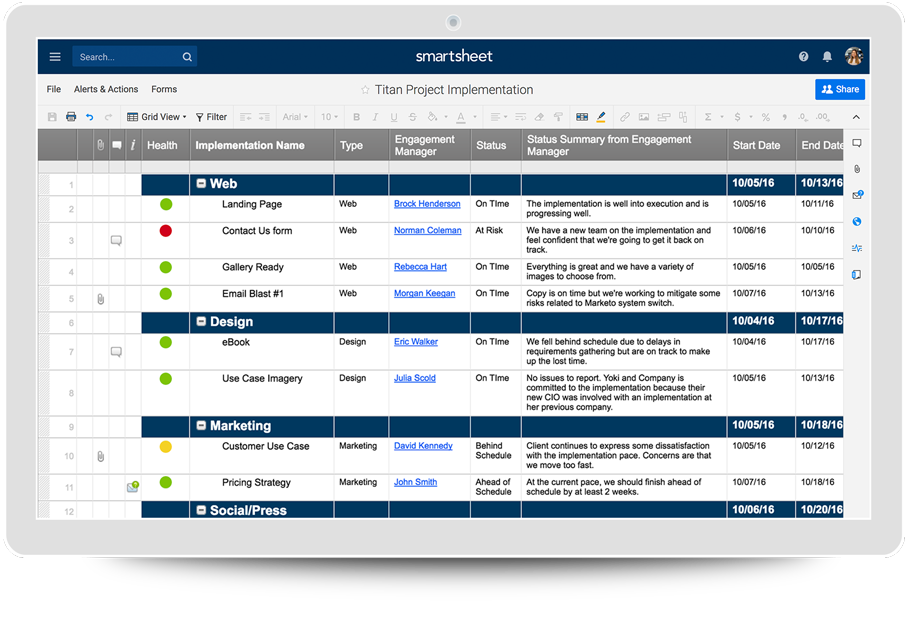Click the red health dot for Contact Us form
Screen dimensions: 908x640
coord(166,231)
